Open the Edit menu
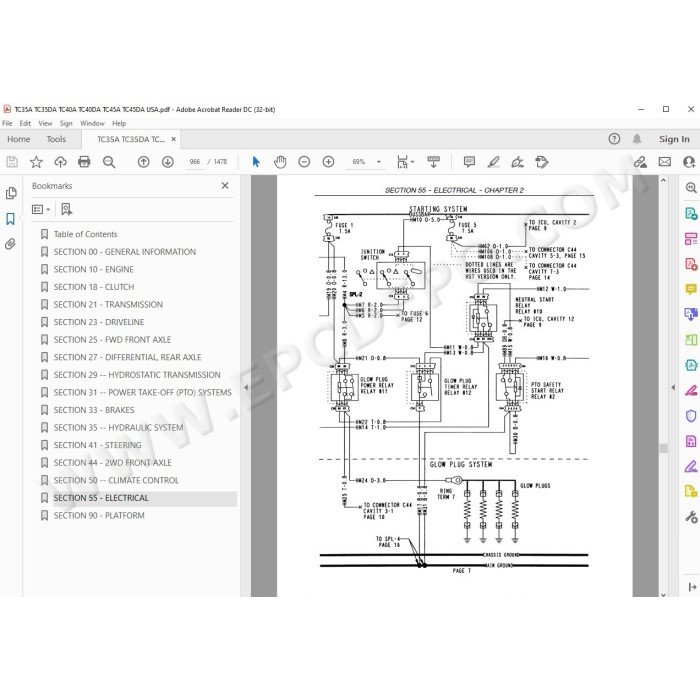Screen dimensions: 700x700 (25, 123)
